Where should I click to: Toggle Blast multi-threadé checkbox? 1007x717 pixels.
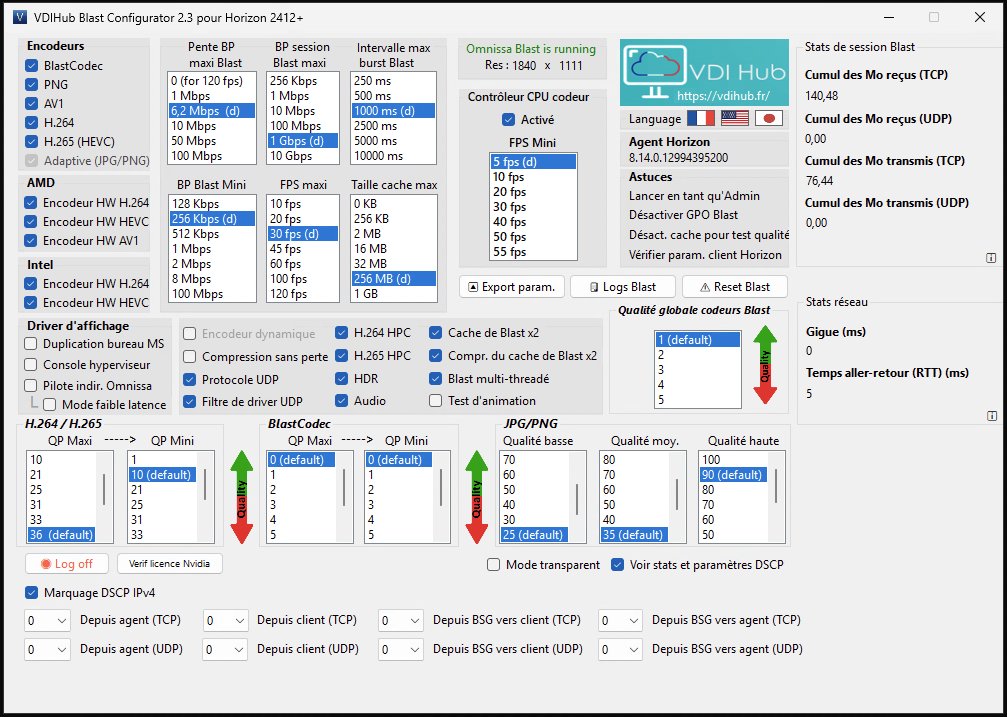point(435,378)
